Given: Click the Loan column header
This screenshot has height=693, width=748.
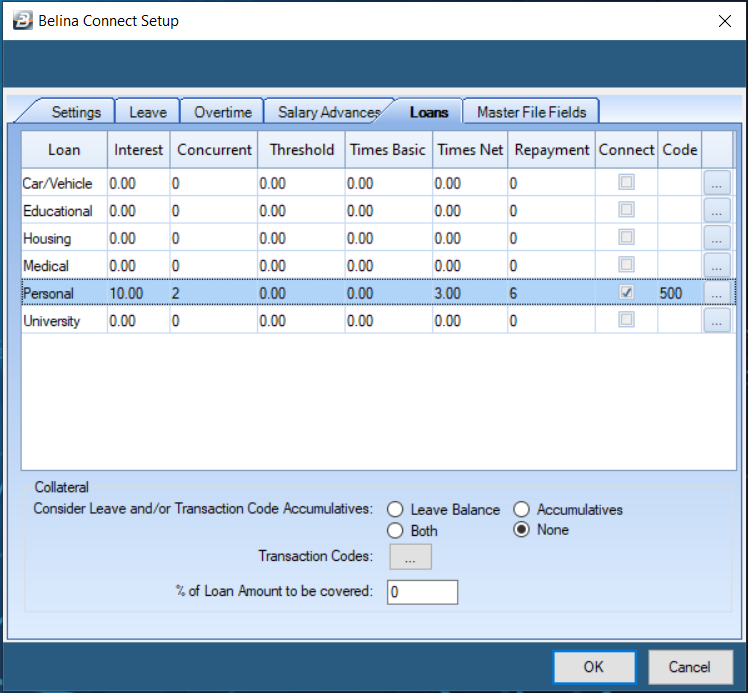Looking at the screenshot, I should coord(64,150).
